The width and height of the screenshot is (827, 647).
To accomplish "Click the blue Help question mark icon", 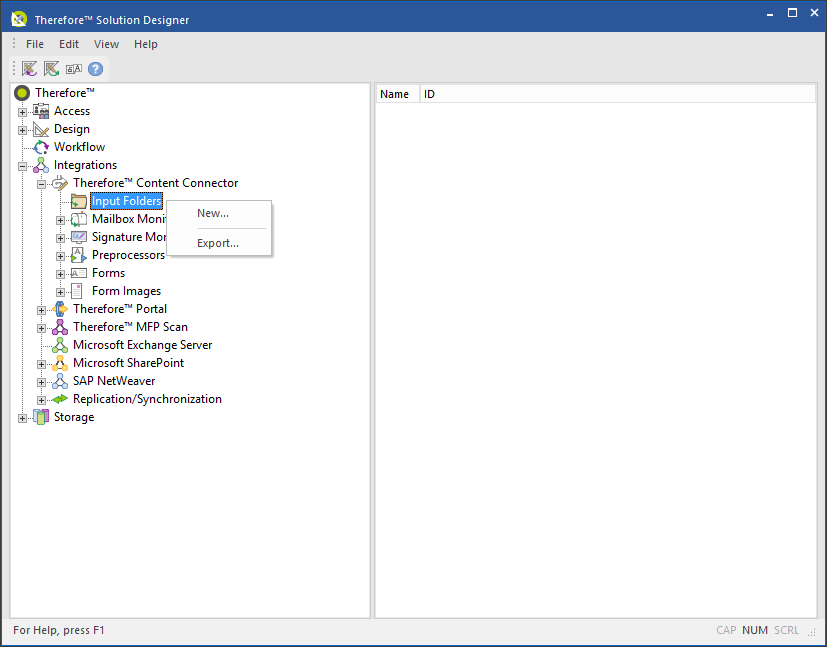I will (x=95, y=68).
